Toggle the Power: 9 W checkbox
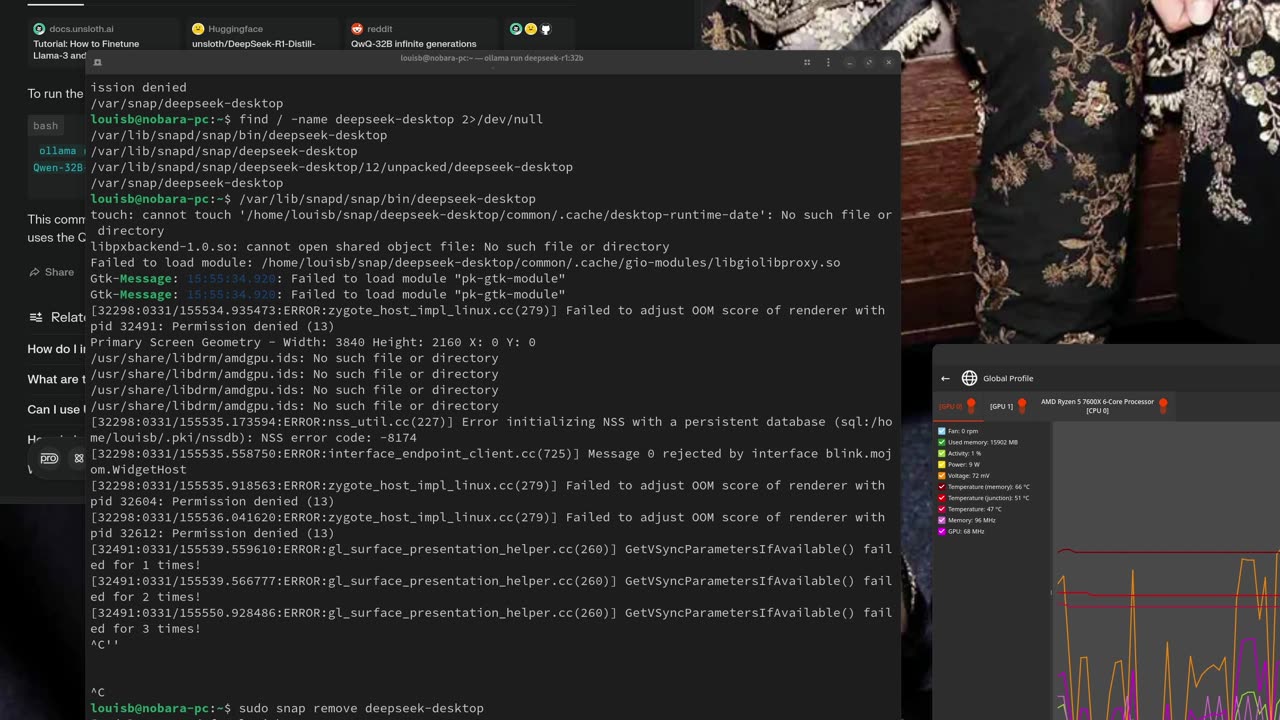This screenshot has height=720, width=1280. tap(942, 464)
